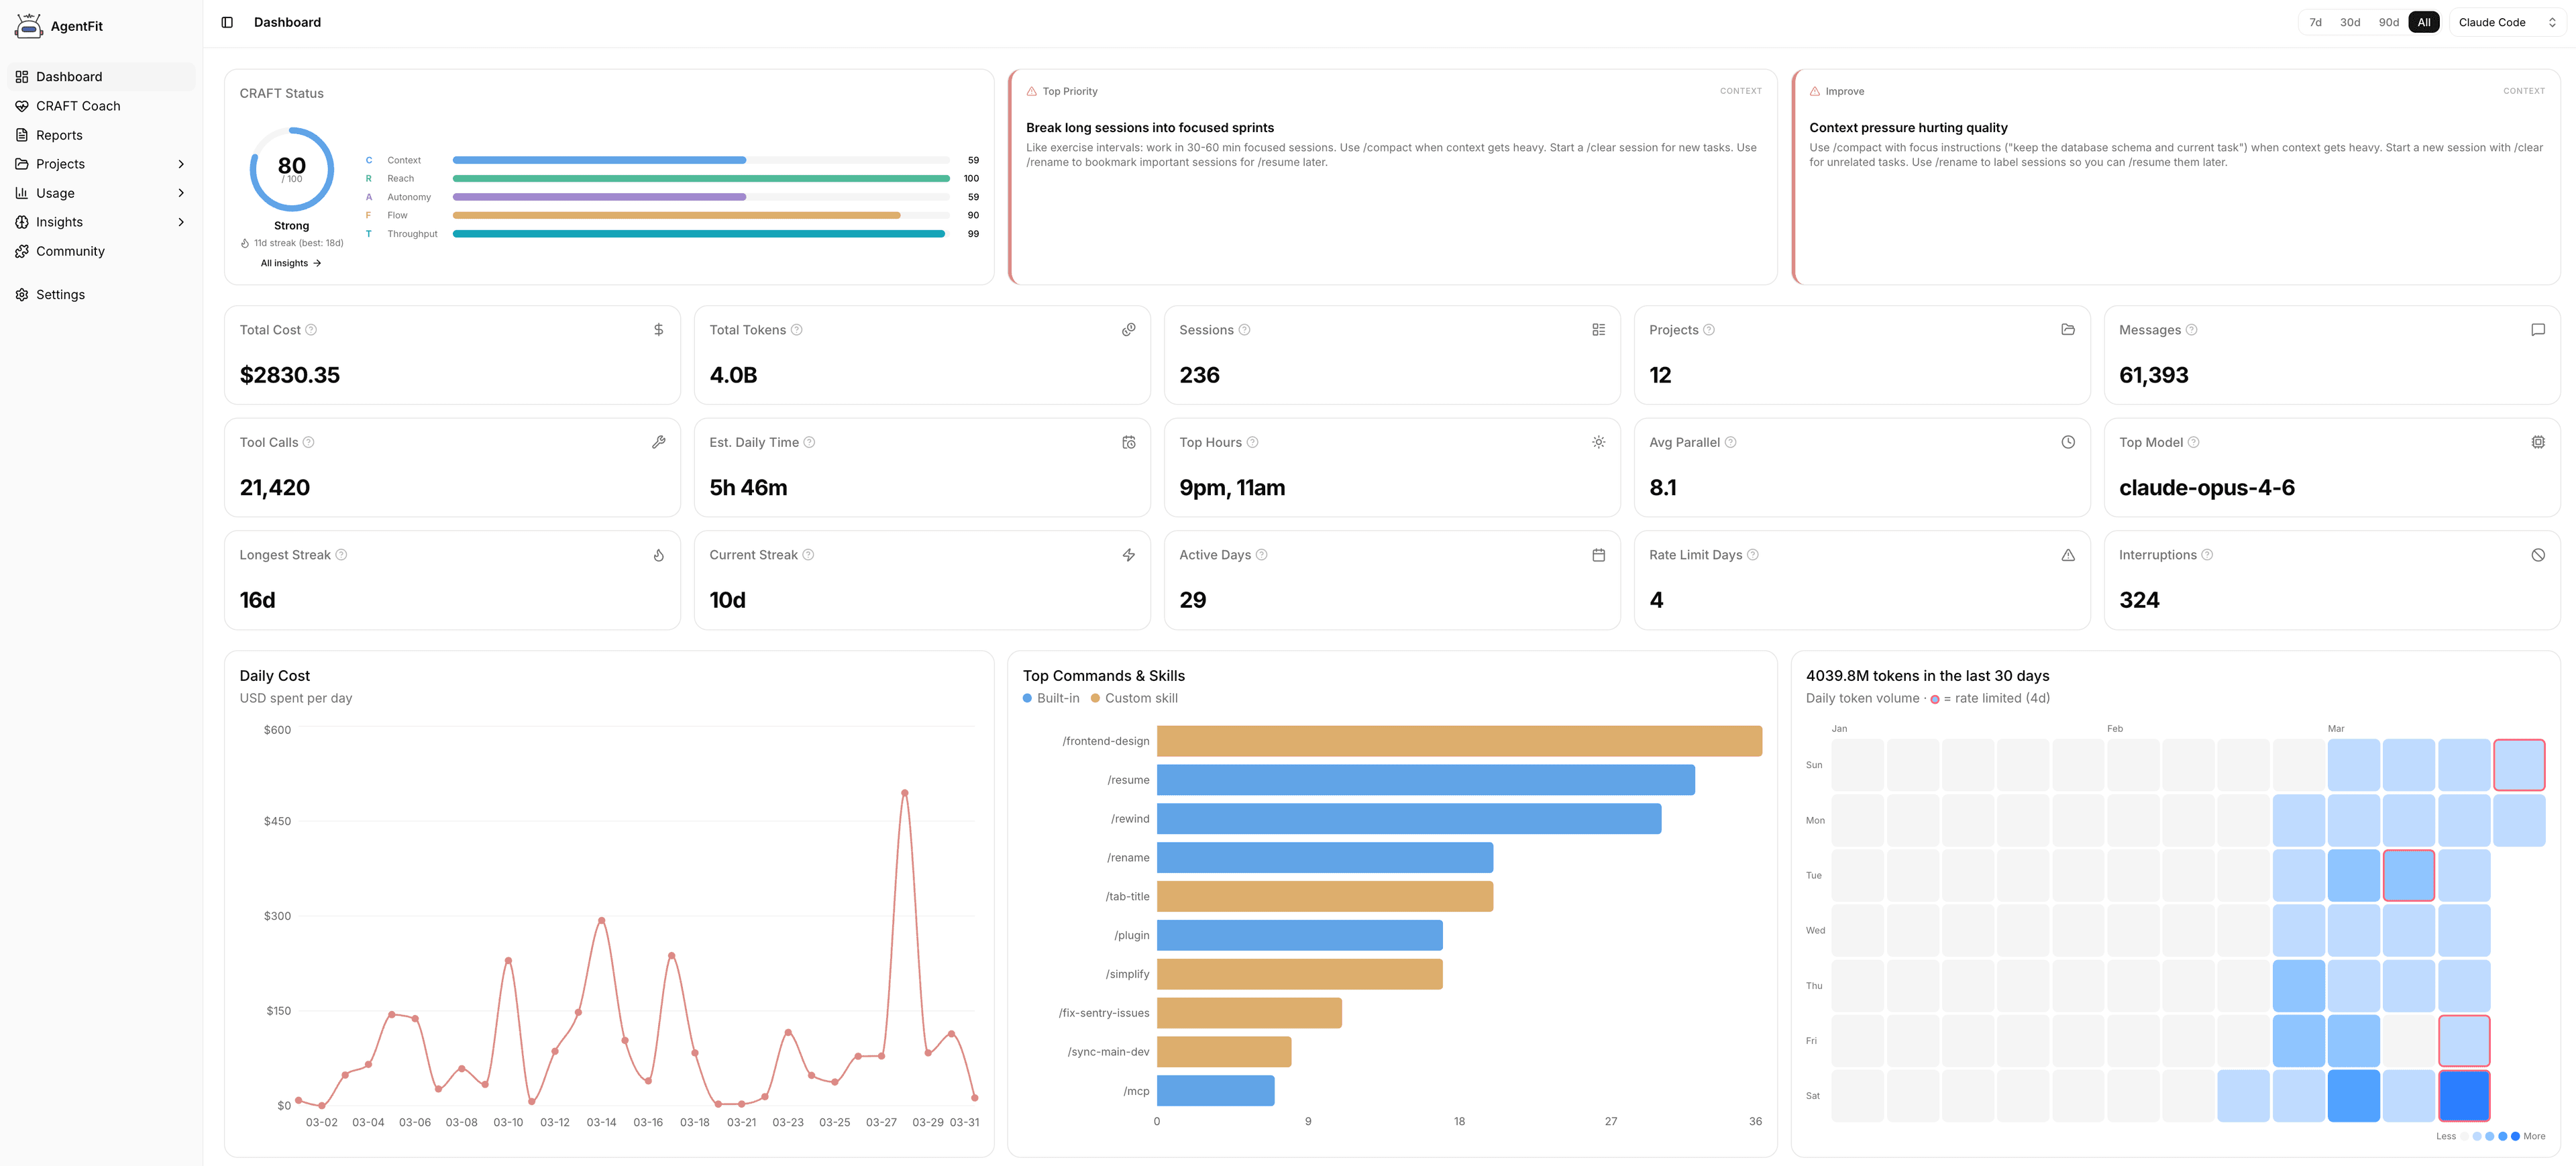
Task: Click the lightning icon on the Current Streak card
Action: click(x=1128, y=554)
